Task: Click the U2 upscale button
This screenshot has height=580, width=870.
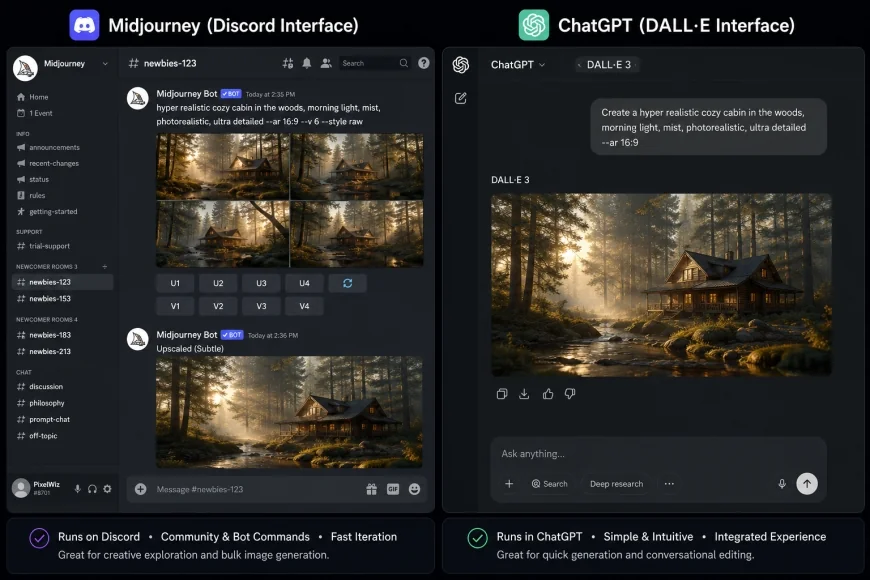Action: click(219, 283)
